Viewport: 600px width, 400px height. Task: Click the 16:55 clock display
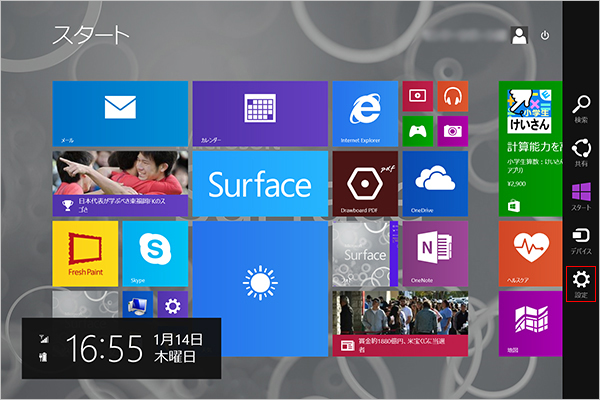click(x=104, y=348)
